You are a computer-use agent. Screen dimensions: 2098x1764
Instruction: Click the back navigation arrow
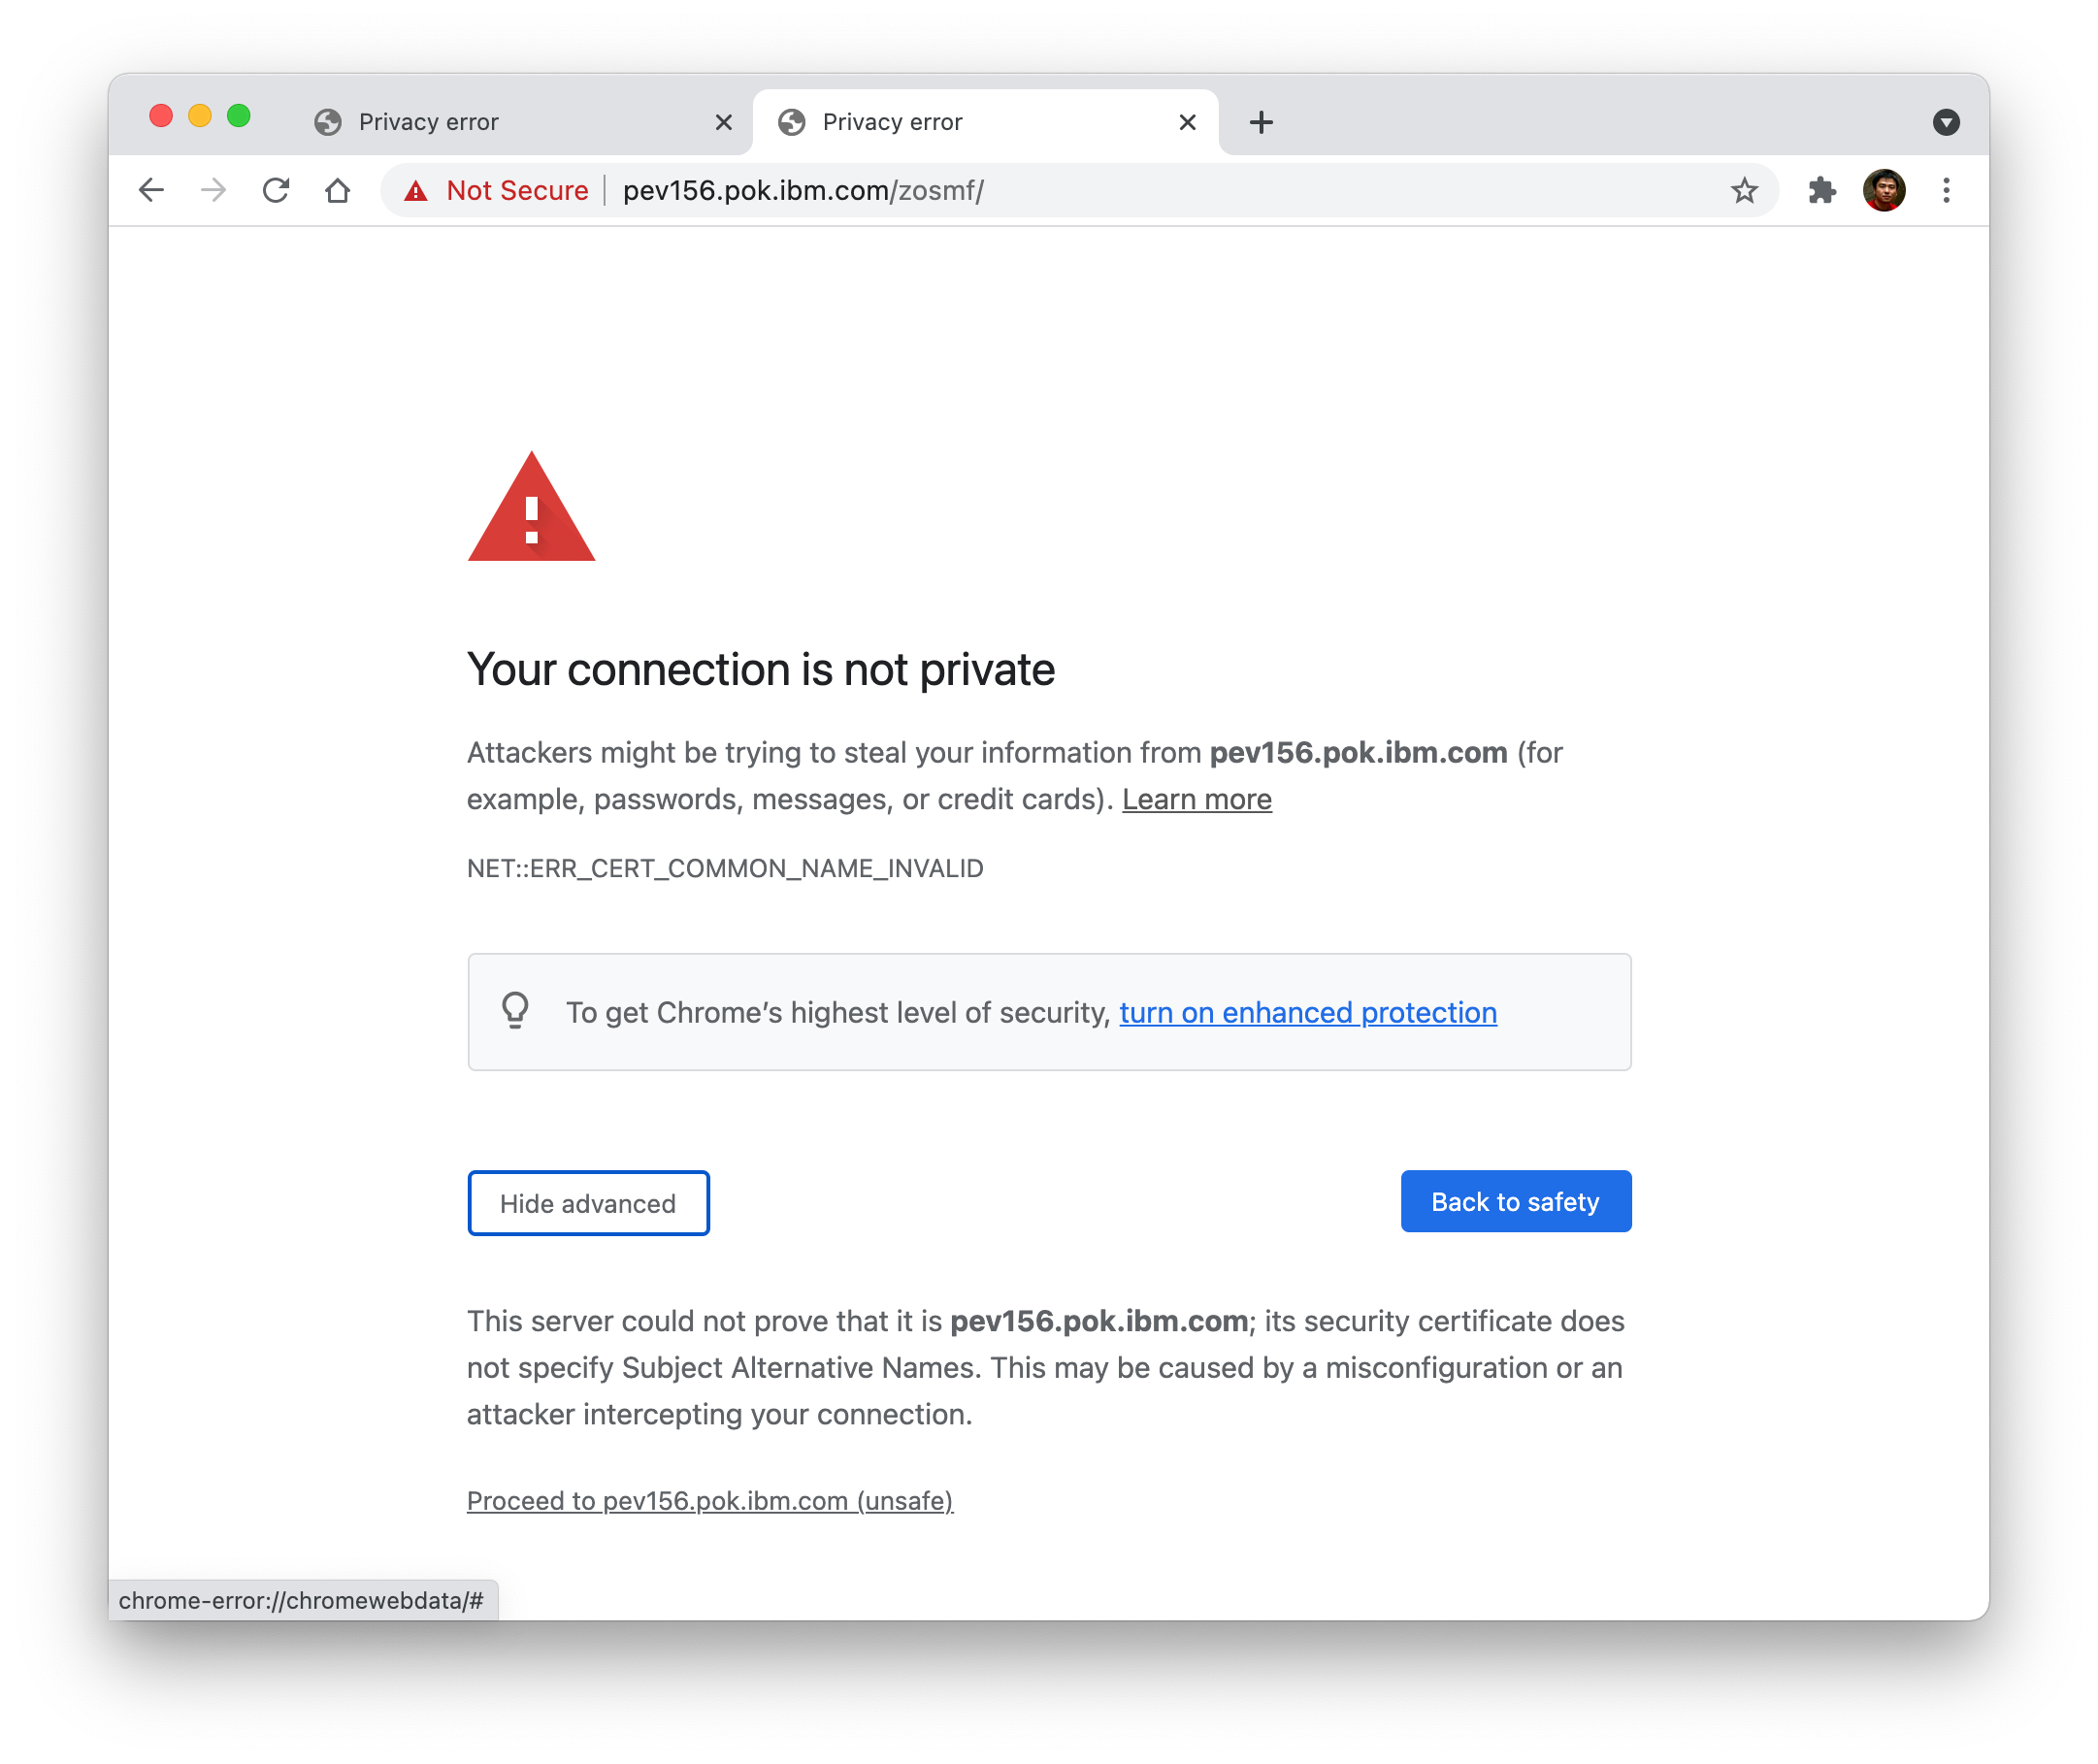[151, 190]
